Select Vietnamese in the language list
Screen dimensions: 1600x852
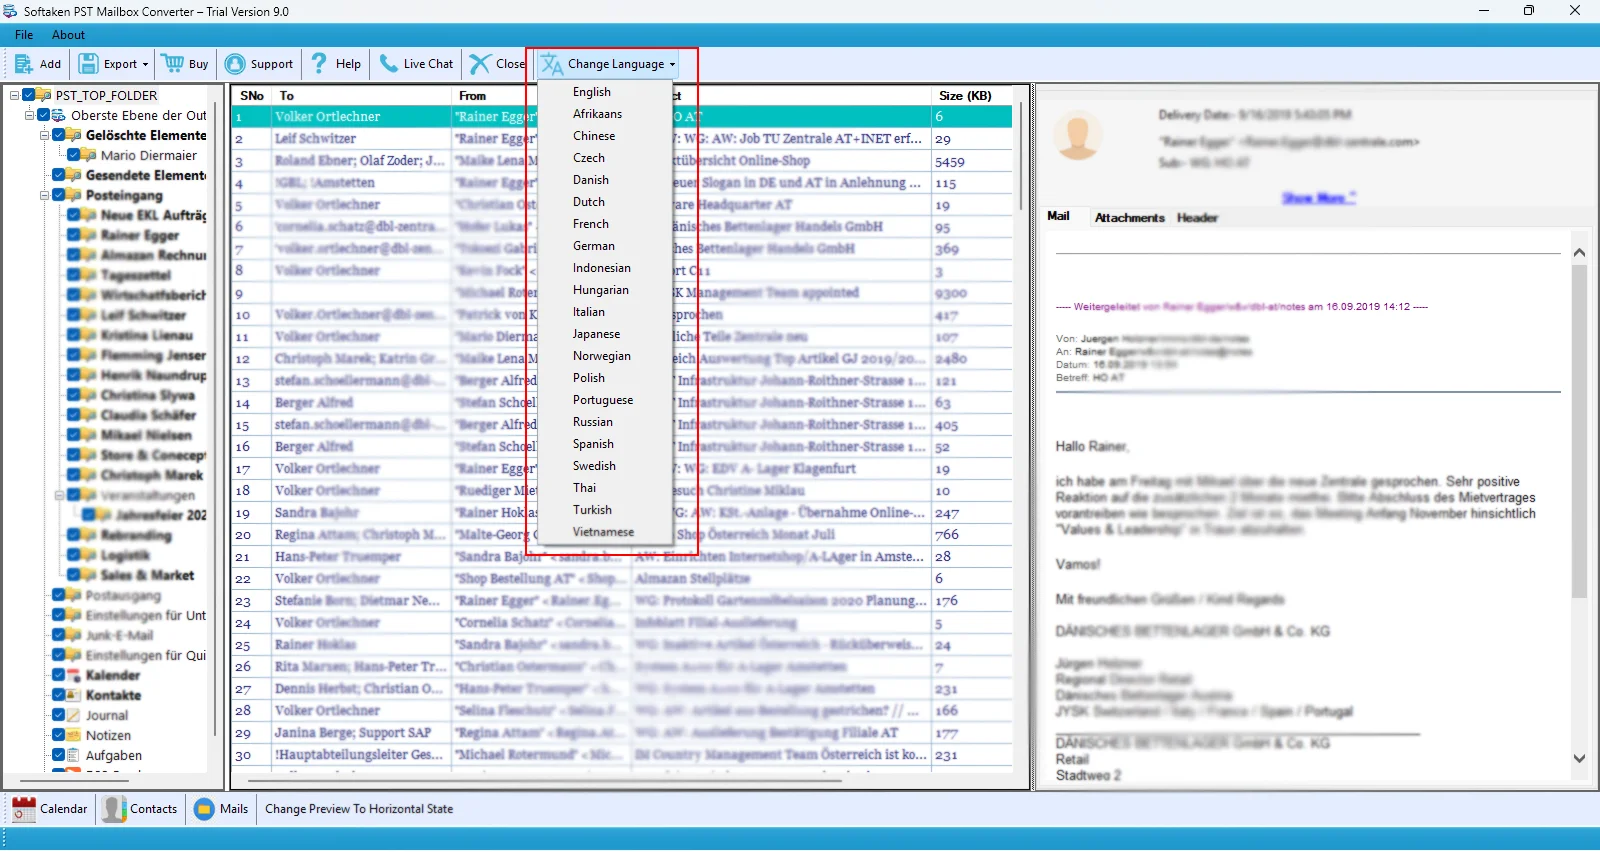click(604, 532)
